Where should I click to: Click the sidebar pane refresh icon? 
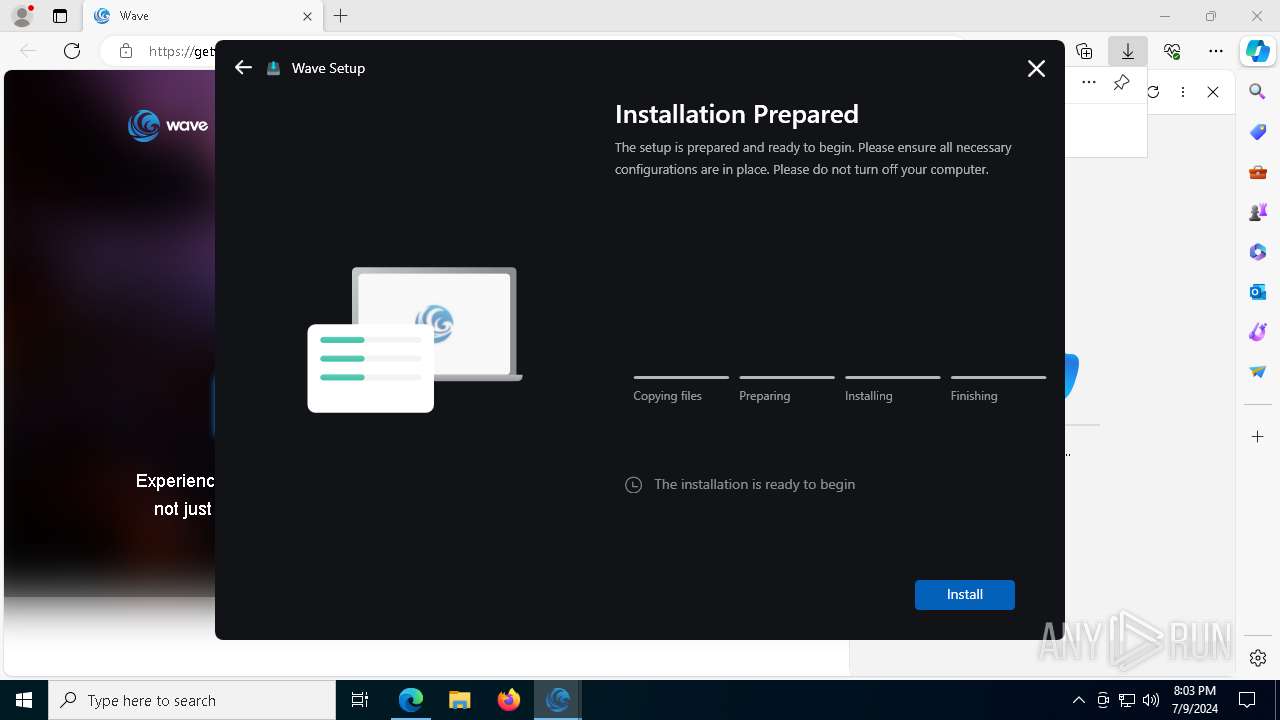click(x=1153, y=92)
